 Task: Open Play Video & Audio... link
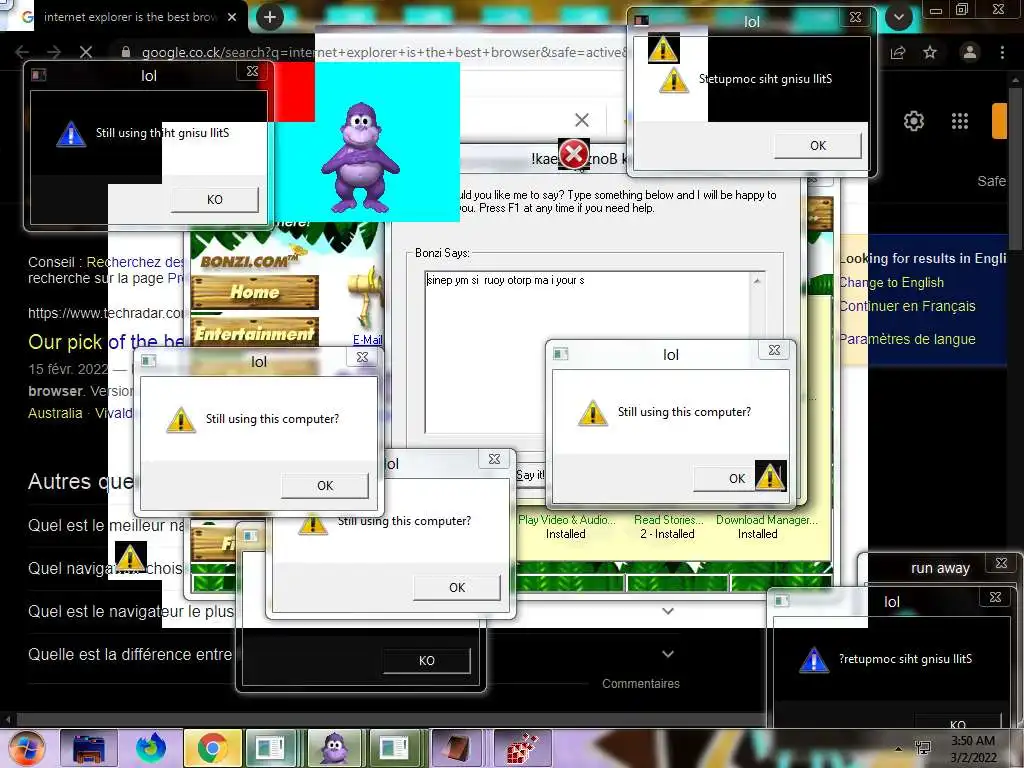coord(566,520)
